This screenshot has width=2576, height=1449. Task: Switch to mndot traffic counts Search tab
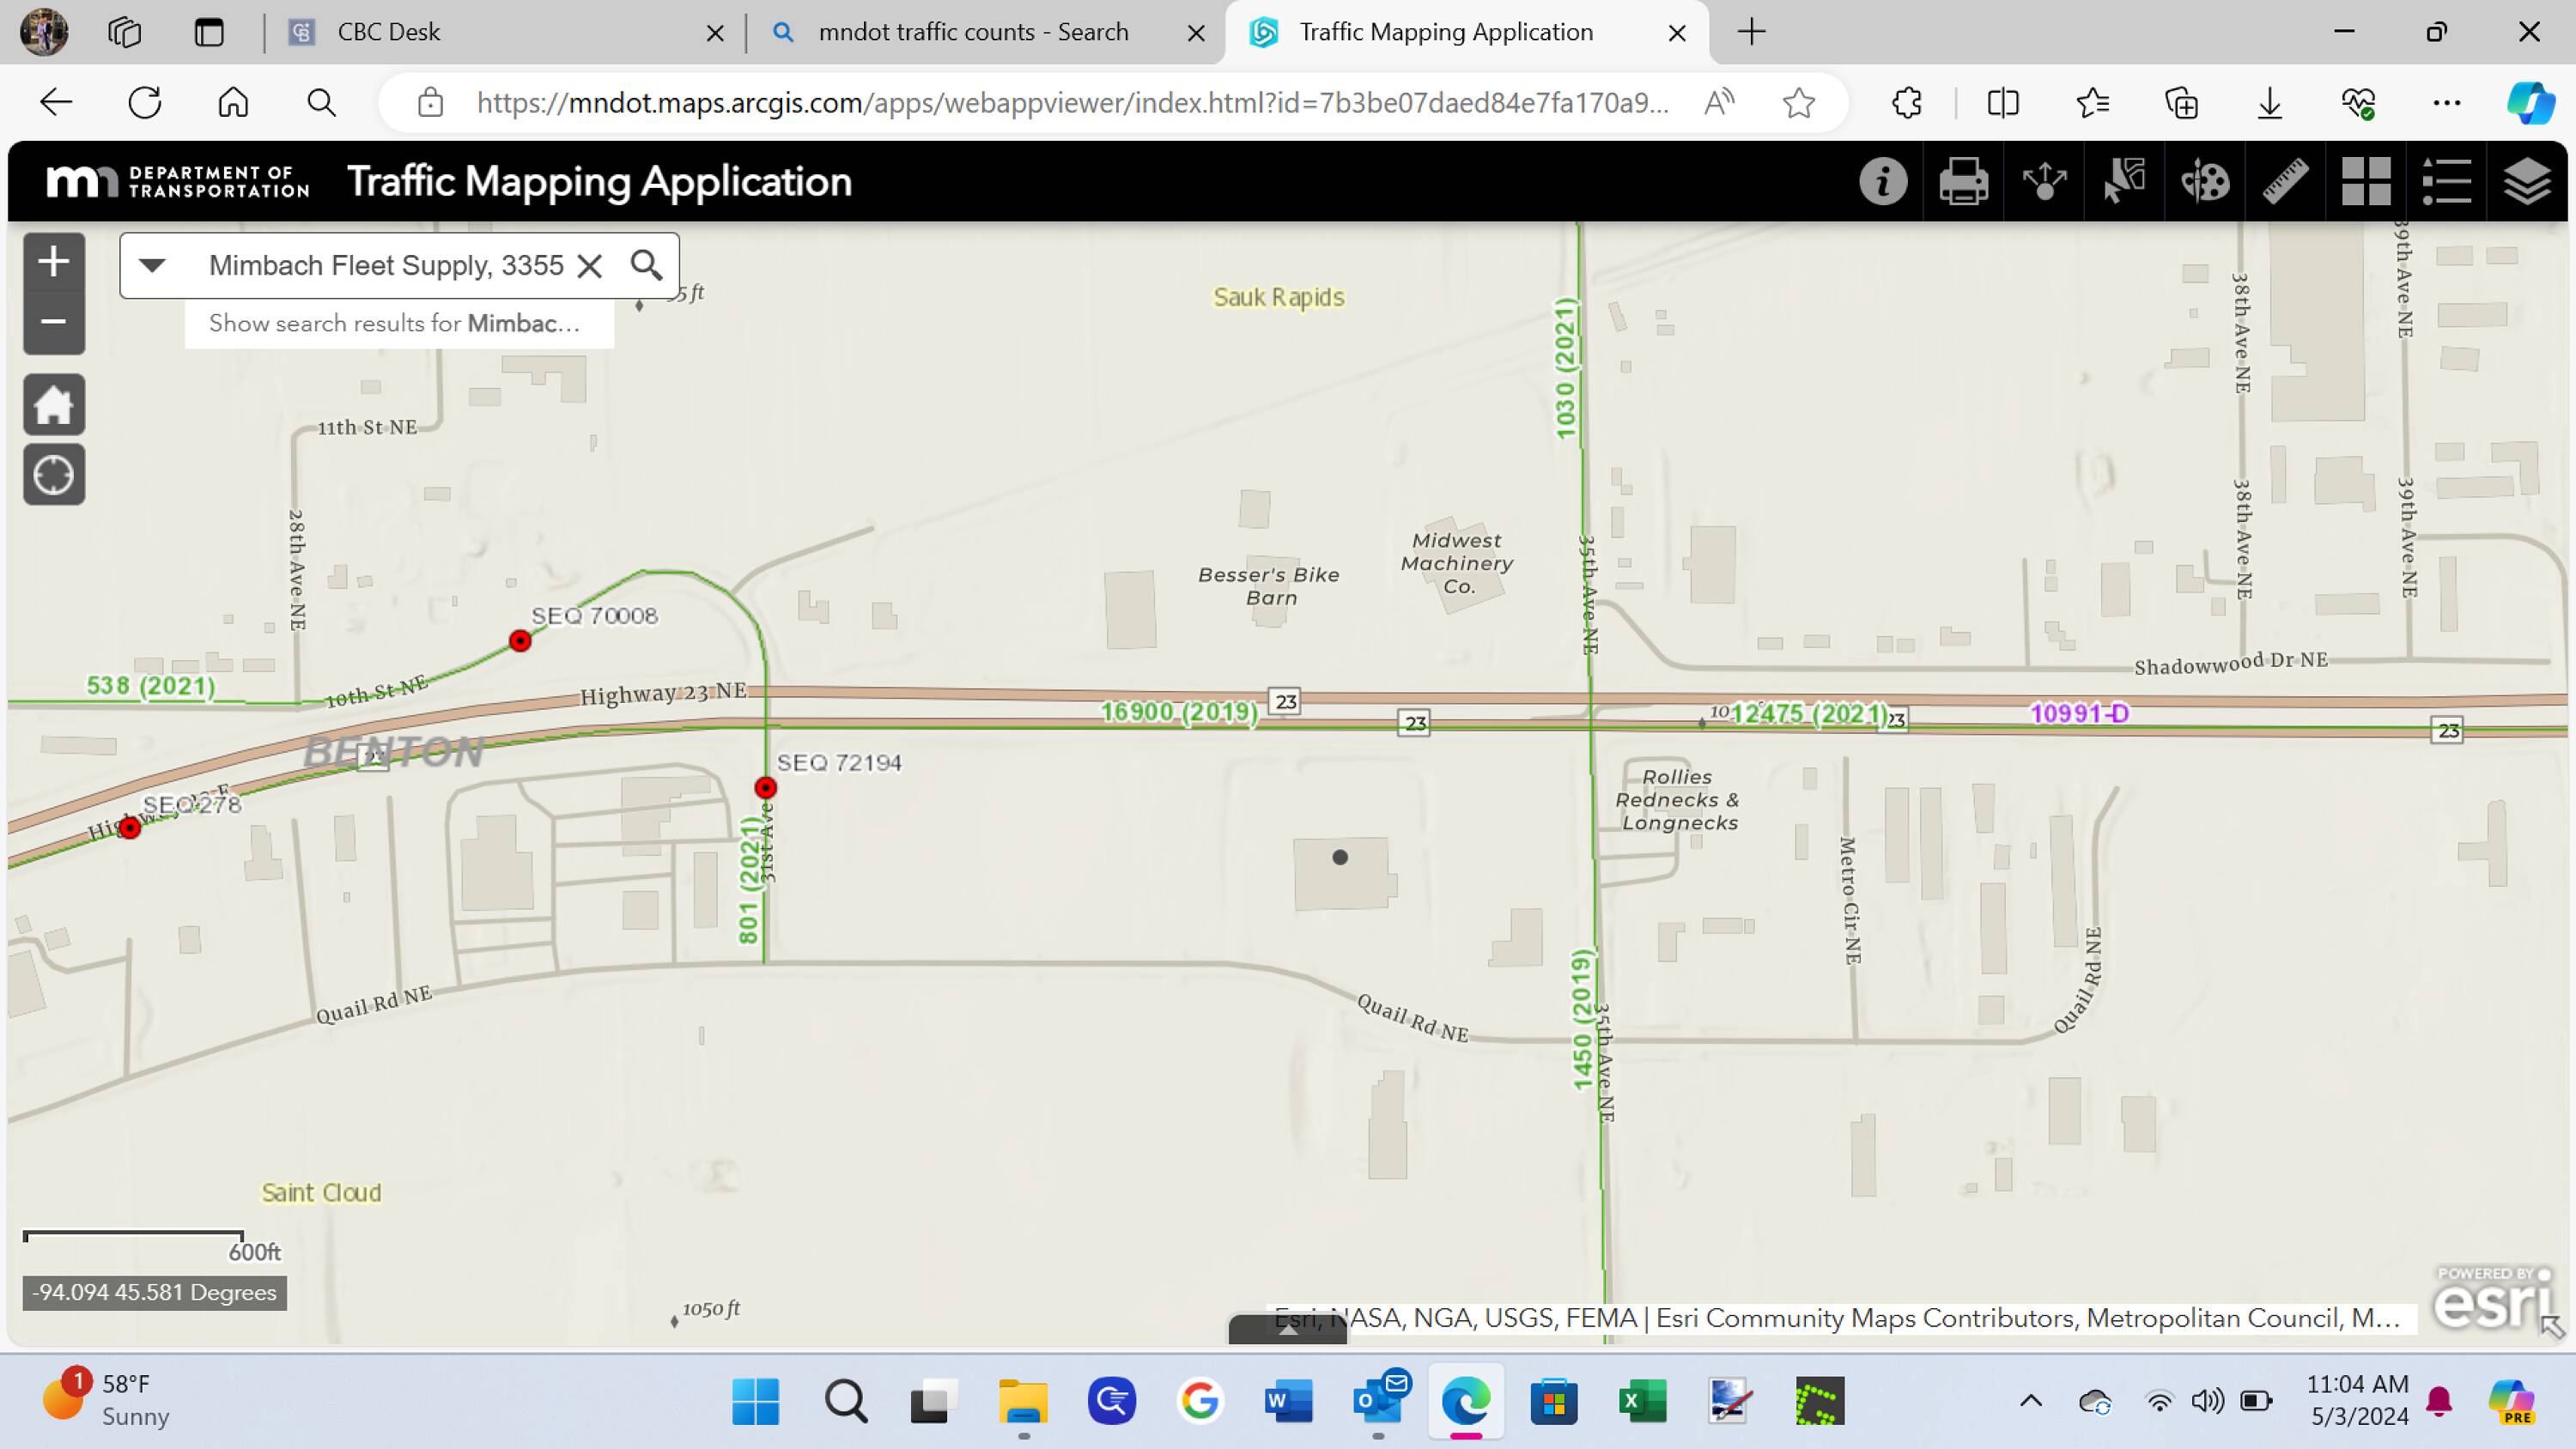point(973,32)
